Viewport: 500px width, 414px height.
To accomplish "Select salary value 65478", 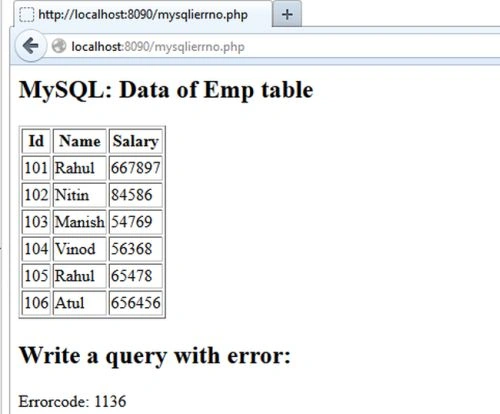I will click(x=136, y=276).
